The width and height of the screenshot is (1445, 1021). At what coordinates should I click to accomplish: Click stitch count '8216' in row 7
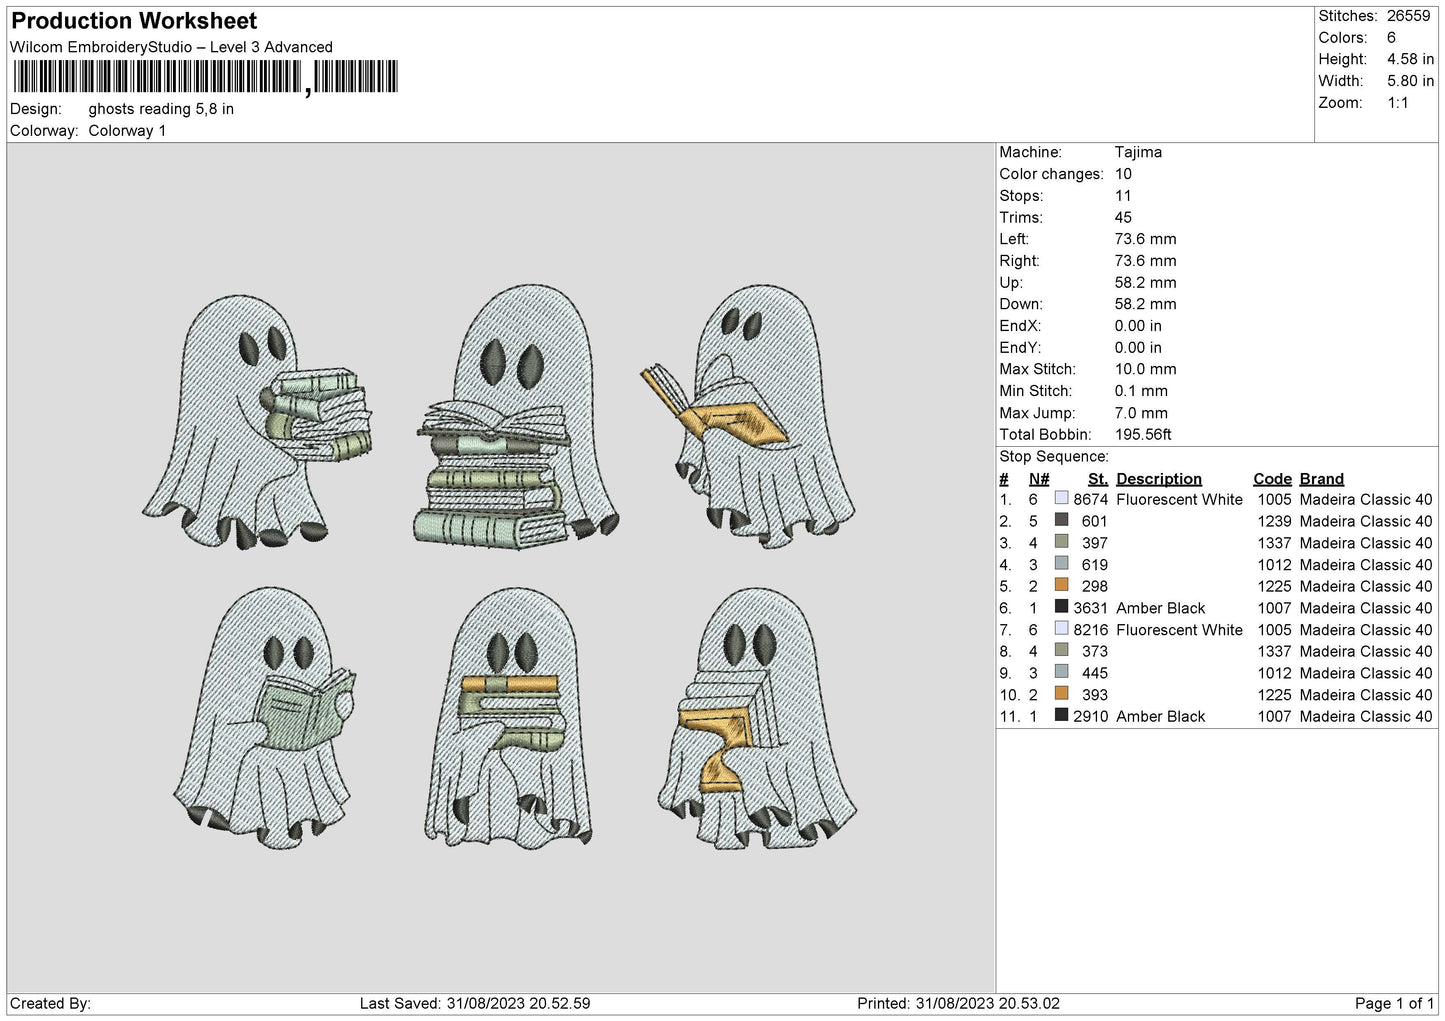pyautogui.click(x=1091, y=630)
